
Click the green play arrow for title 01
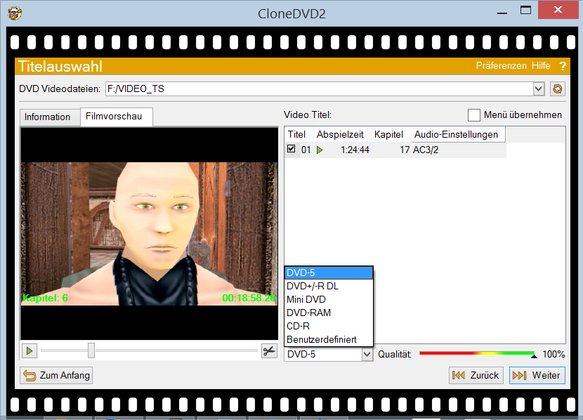coord(319,150)
